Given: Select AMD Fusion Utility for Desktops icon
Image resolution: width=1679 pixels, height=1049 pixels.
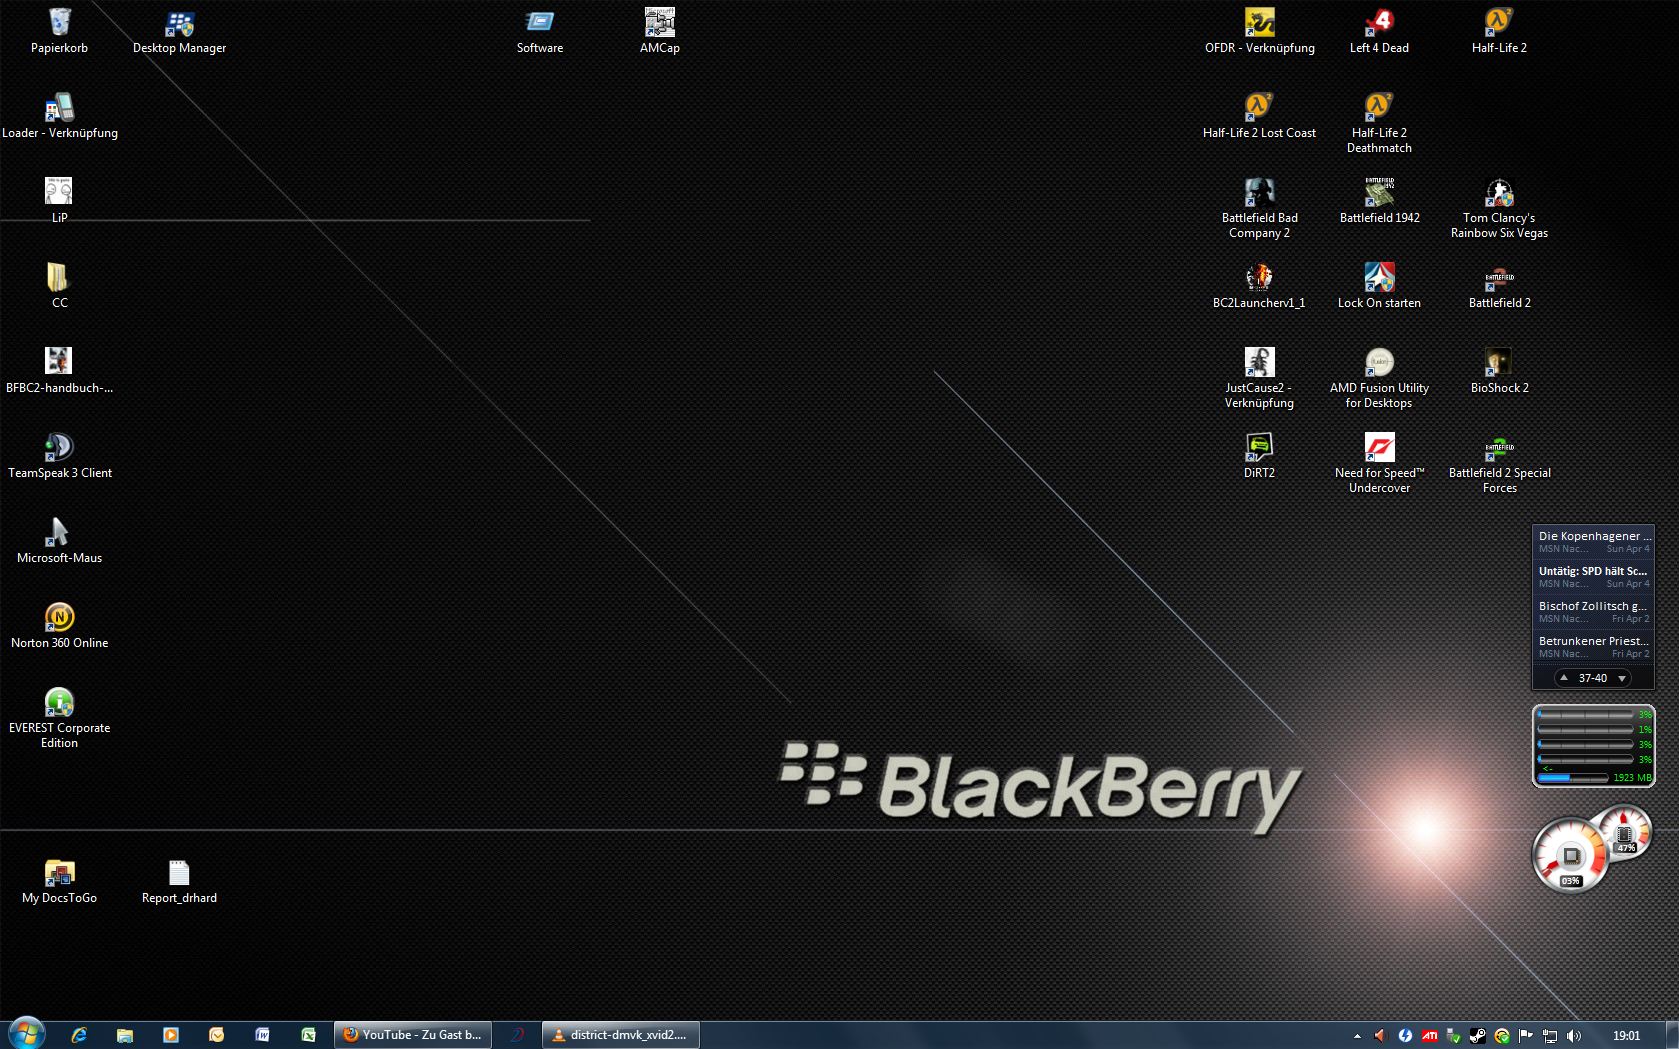Looking at the screenshot, I should (1379, 378).
